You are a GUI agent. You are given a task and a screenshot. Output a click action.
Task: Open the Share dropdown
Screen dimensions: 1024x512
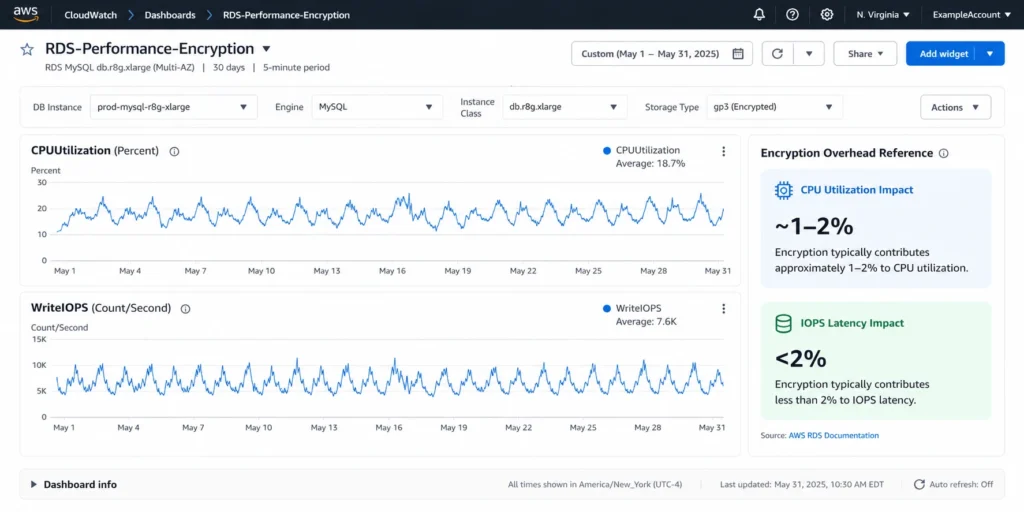(x=865, y=54)
